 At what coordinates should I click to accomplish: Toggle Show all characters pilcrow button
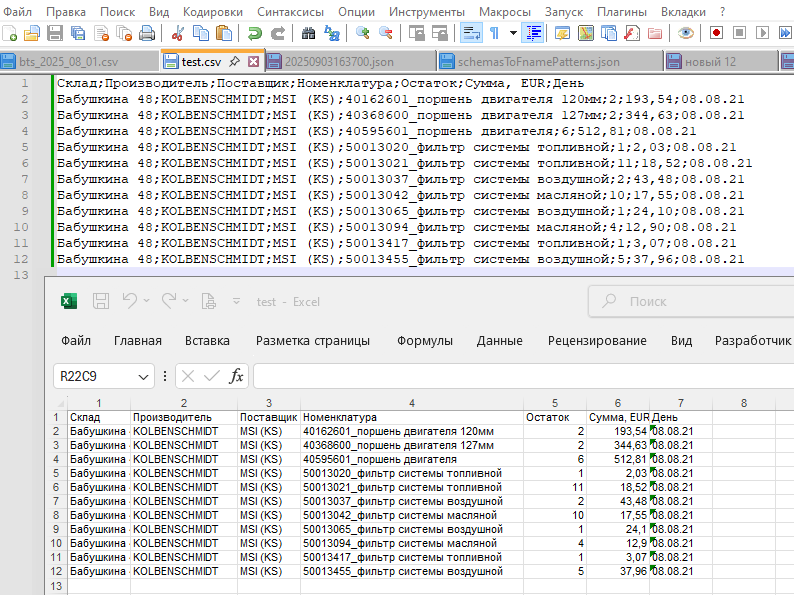point(495,33)
